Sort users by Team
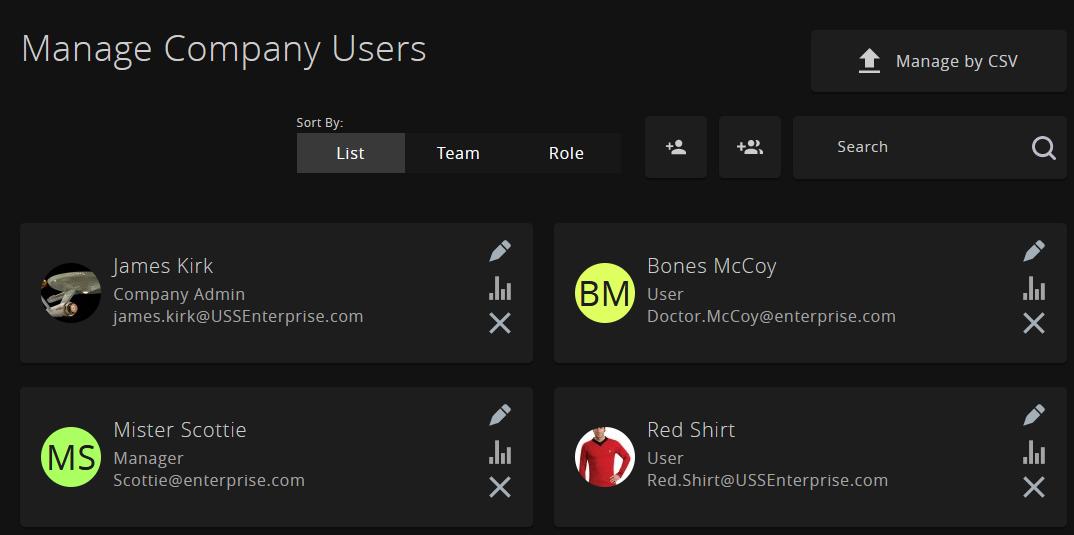Image resolution: width=1074 pixels, height=535 pixels. pos(458,153)
